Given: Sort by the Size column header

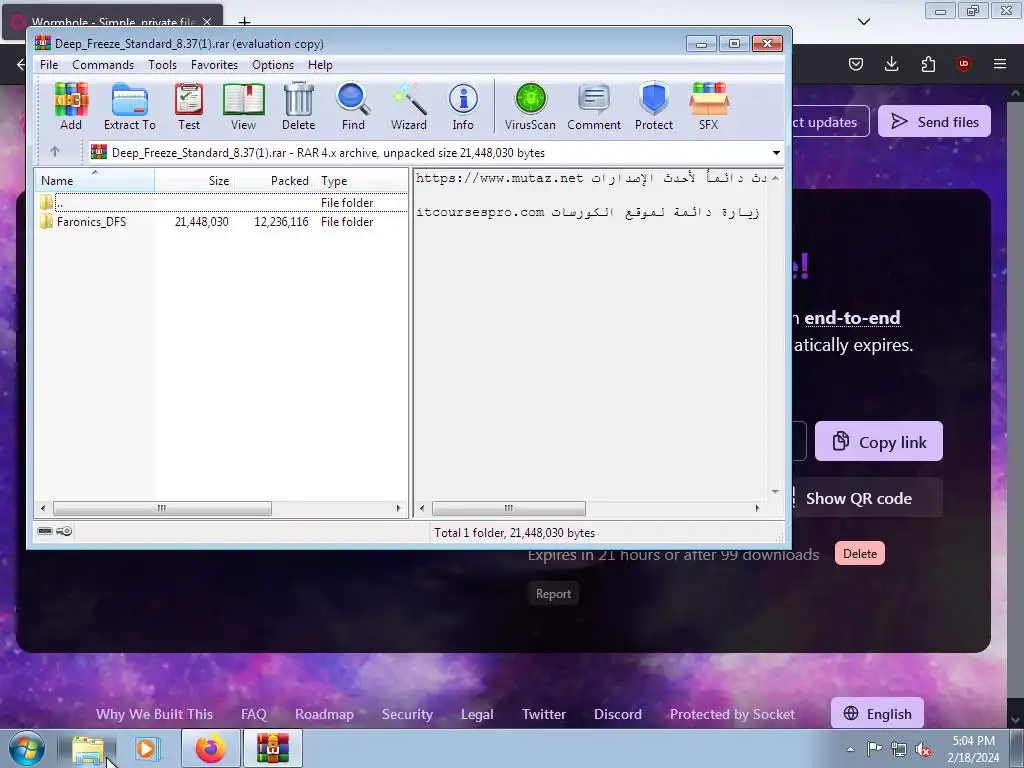Looking at the screenshot, I should 194,180.
